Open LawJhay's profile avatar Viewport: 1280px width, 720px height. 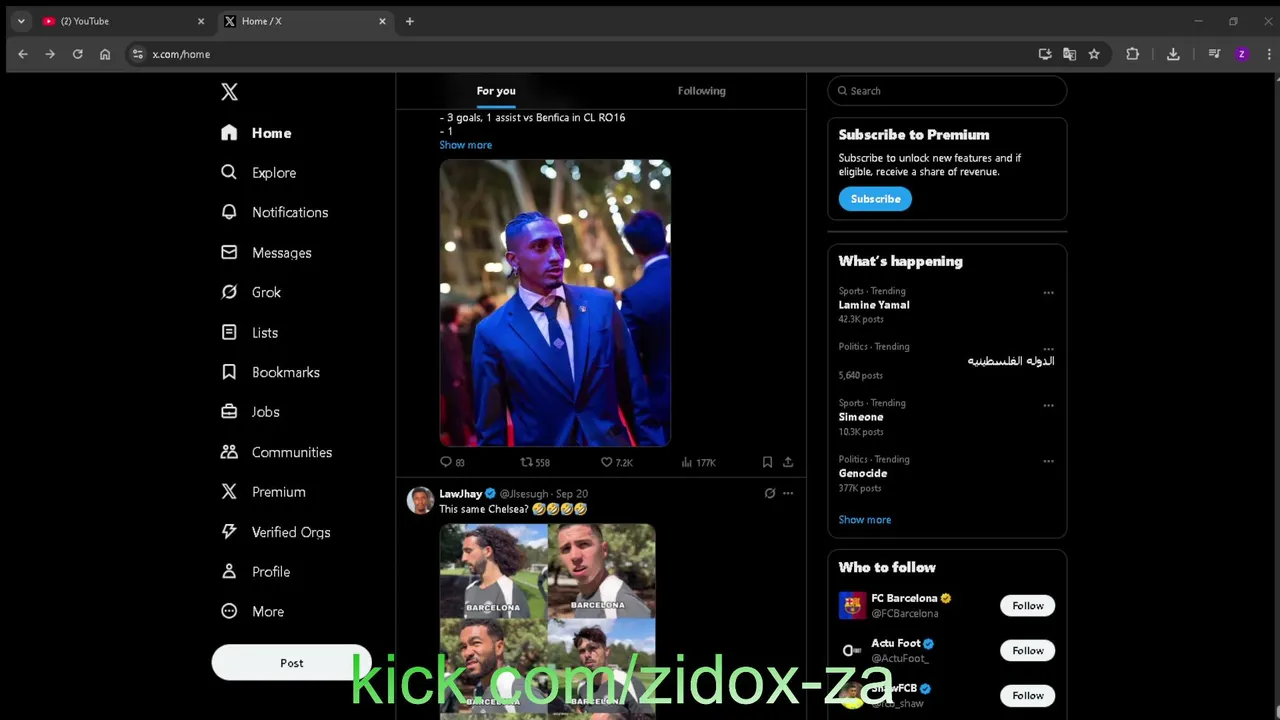[420, 500]
